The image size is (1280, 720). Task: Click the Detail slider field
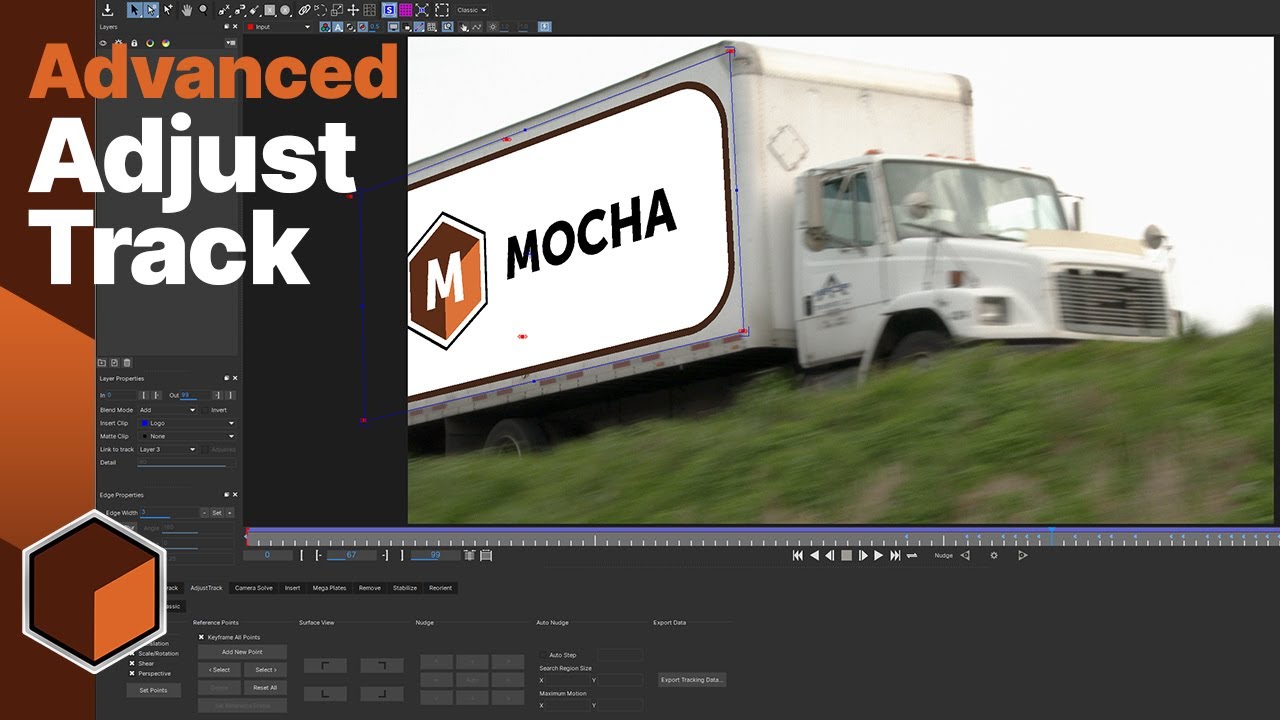187,462
